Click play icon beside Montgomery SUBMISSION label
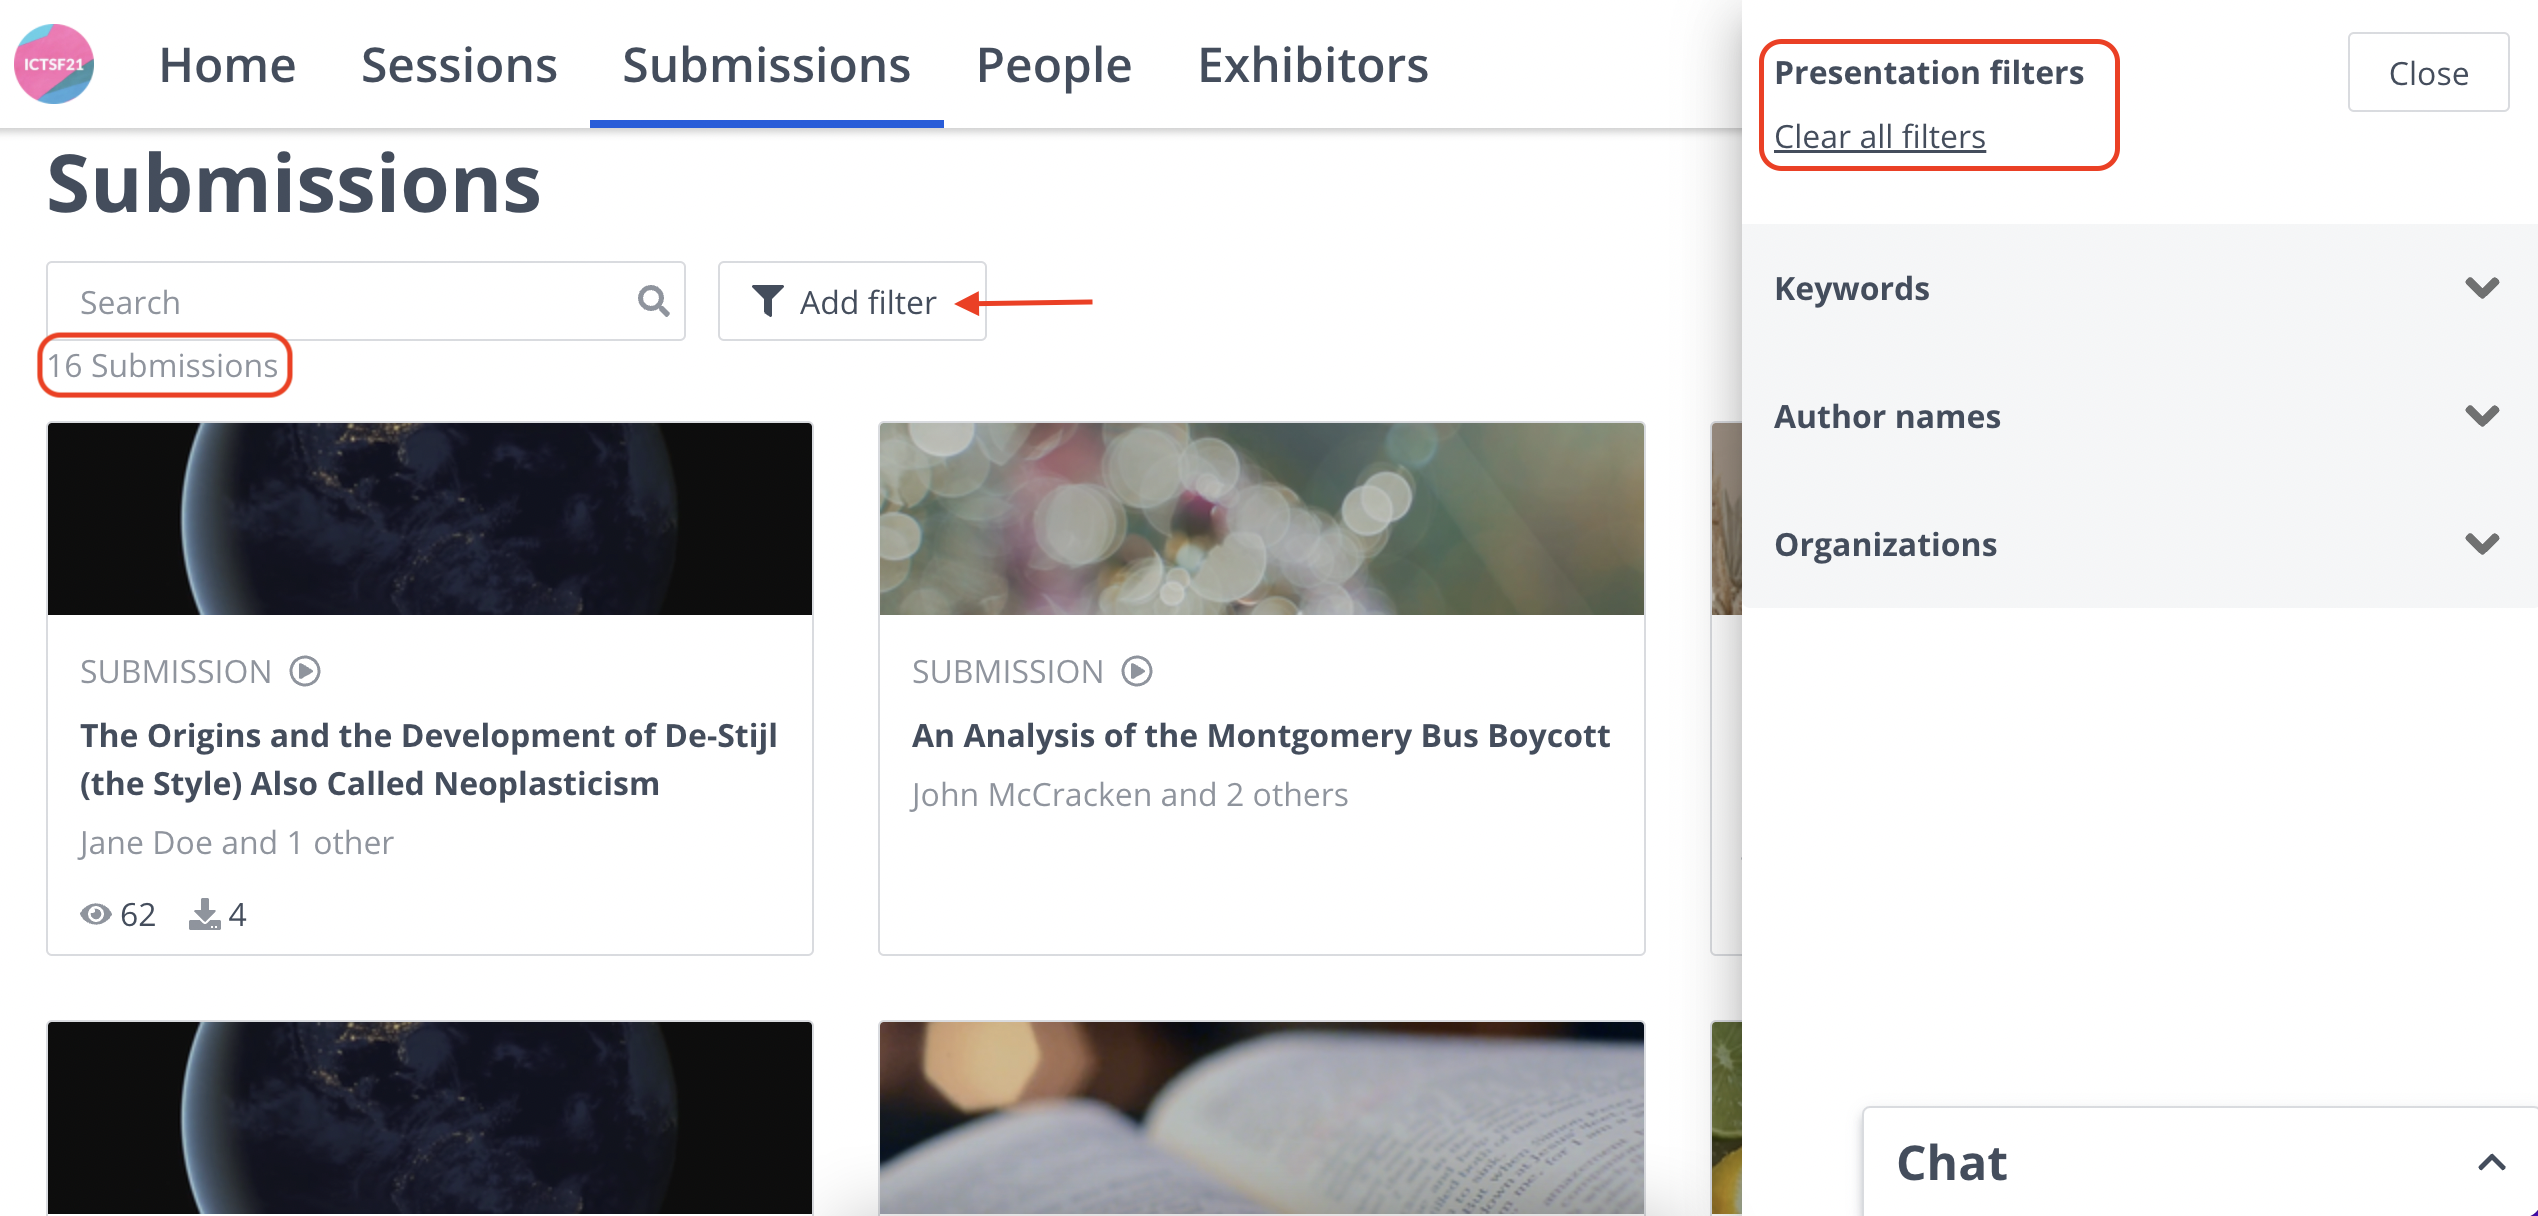Image resolution: width=2538 pixels, height=1216 pixels. (x=1137, y=671)
